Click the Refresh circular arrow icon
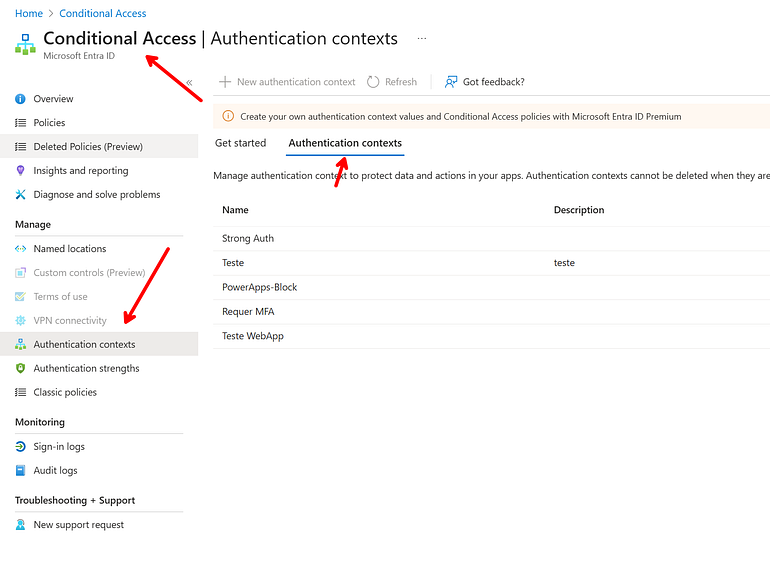Screen dimensions: 770x567 point(373,82)
